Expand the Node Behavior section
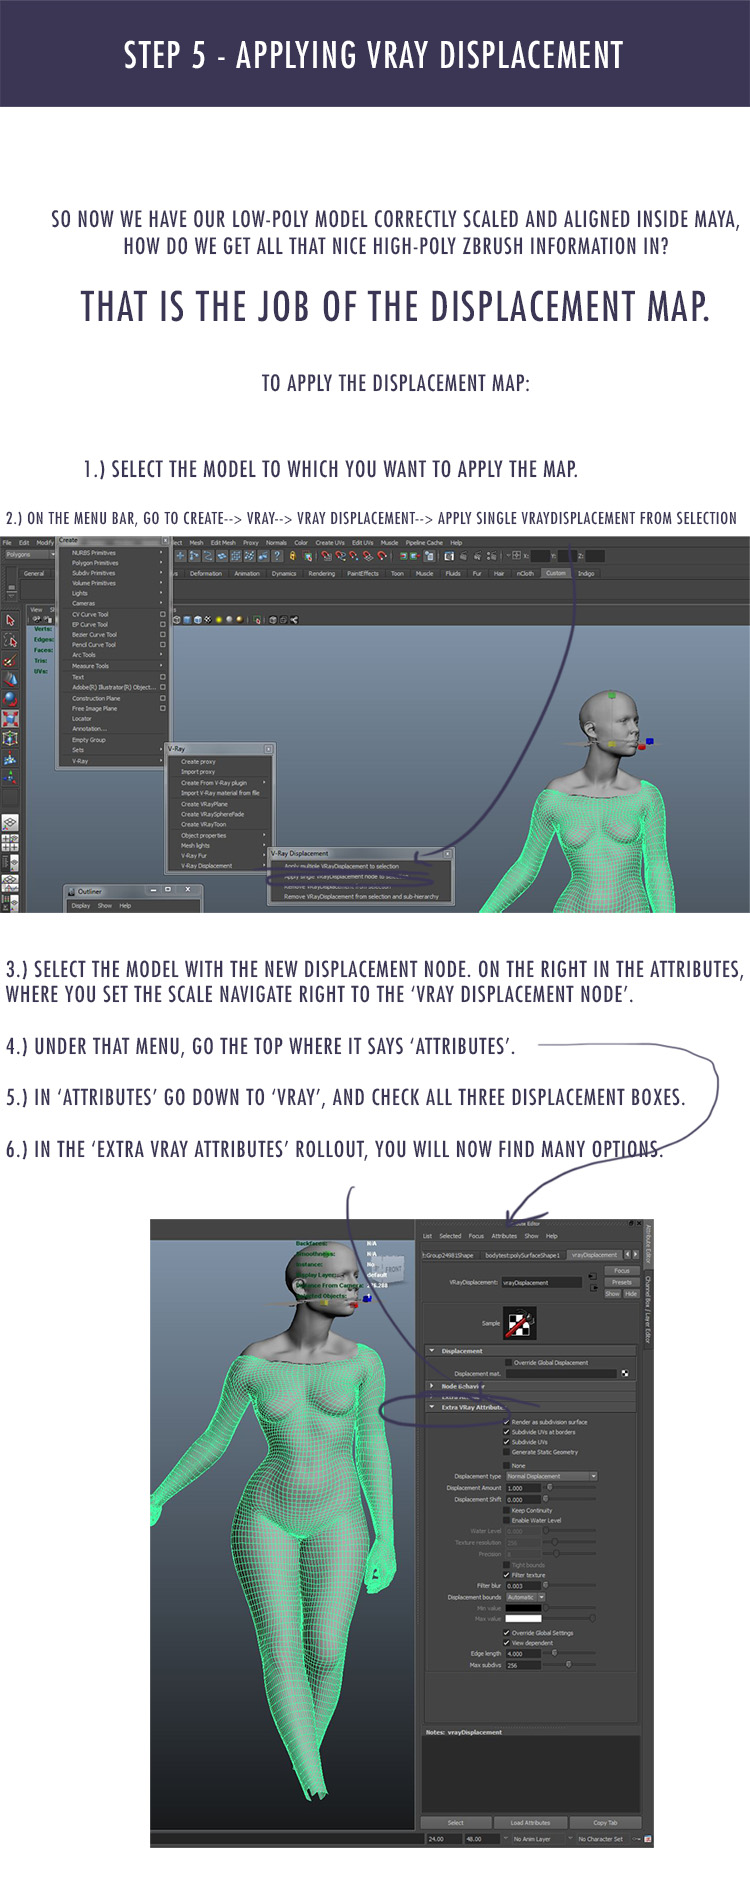Image resolution: width=750 pixels, height=1882 pixels. (x=432, y=1386)
